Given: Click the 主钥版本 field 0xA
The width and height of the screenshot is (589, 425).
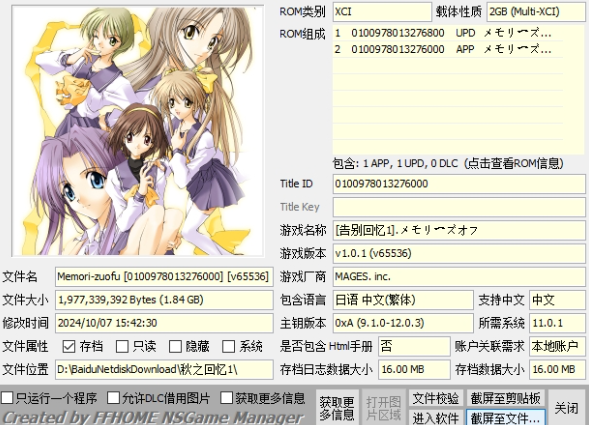Looking at the screenshot, I should pyautogui.click(x=403, y=323).
